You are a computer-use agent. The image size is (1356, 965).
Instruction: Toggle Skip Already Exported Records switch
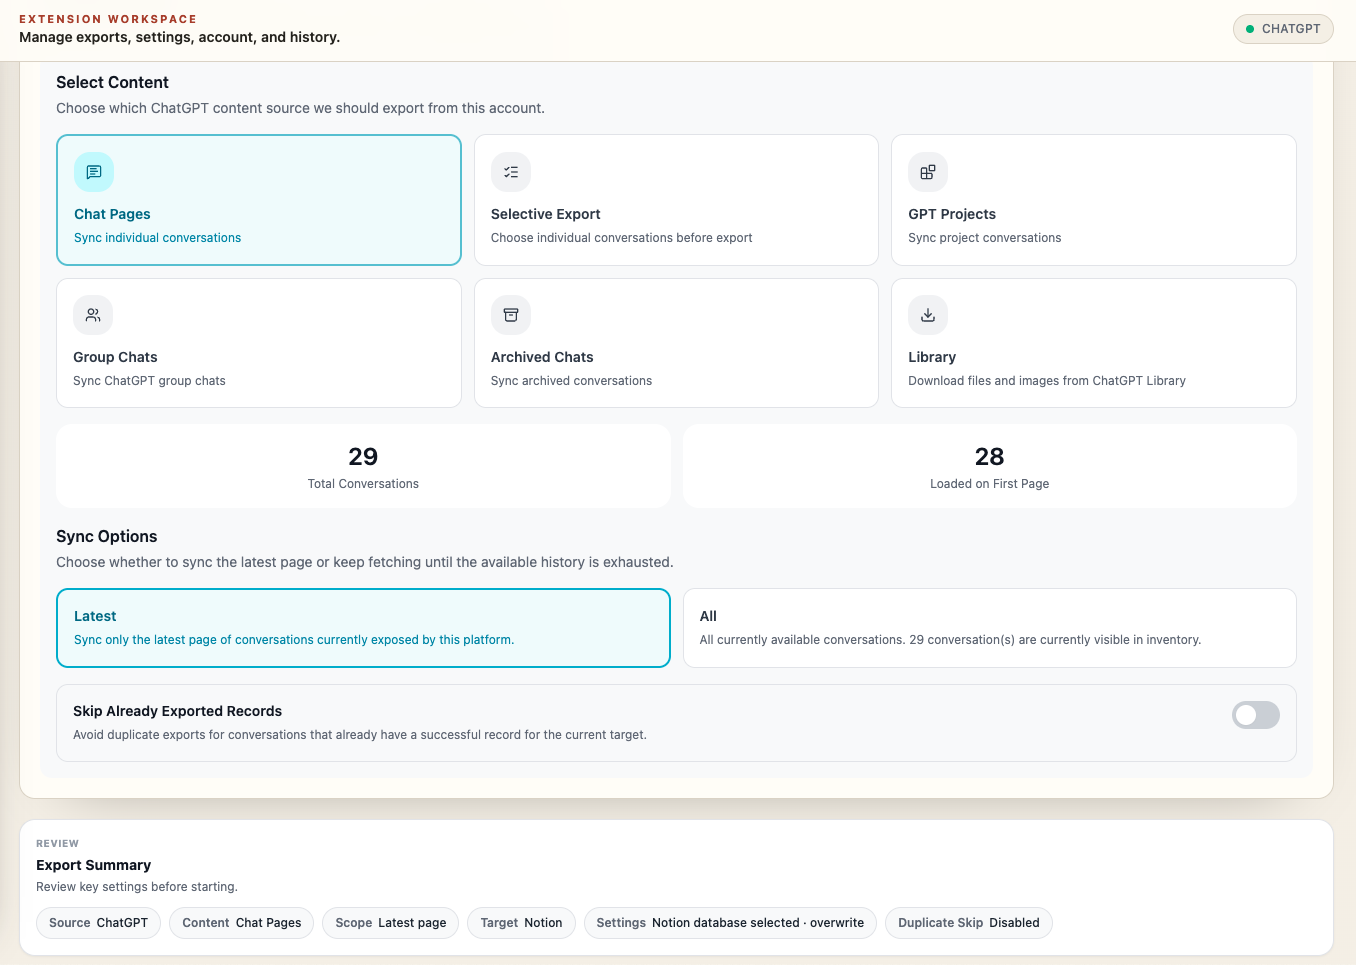pyautogui.click(x=1256, y=715)
